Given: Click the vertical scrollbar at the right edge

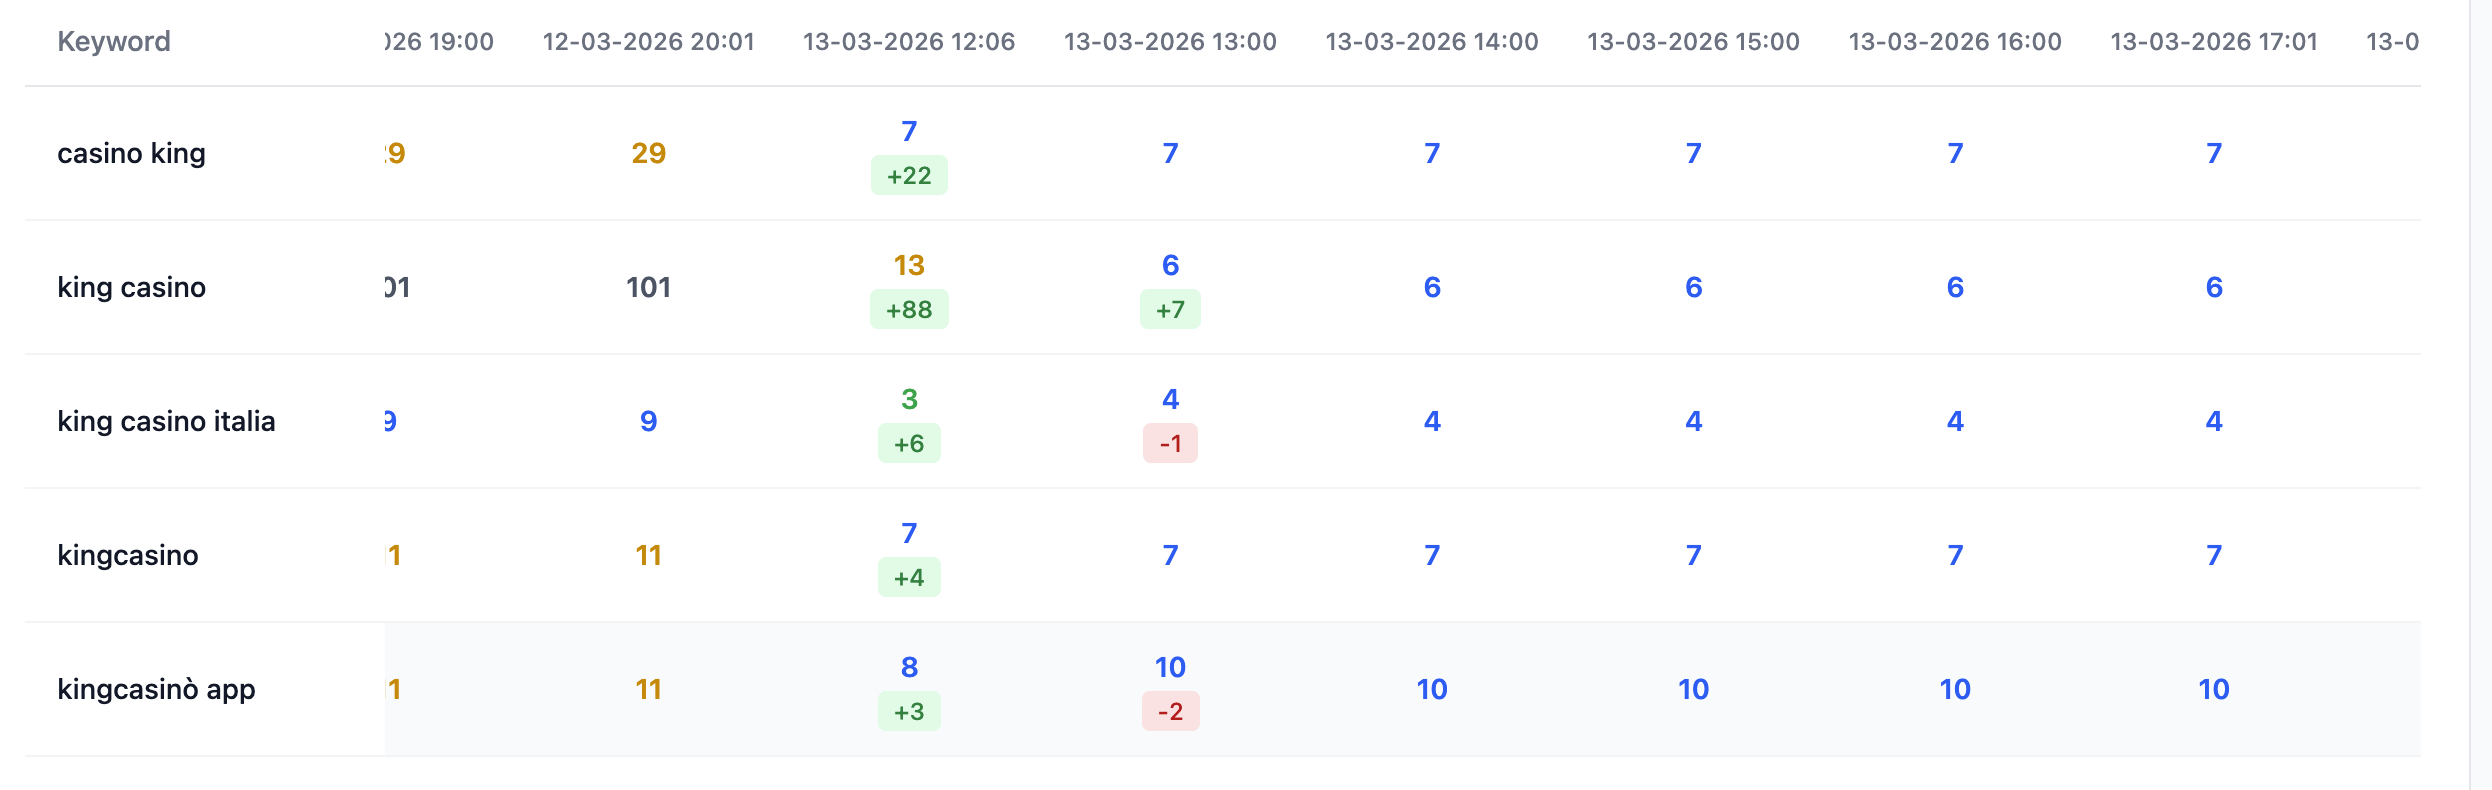Looking at the screenshot, I should tap(2480, 395).
